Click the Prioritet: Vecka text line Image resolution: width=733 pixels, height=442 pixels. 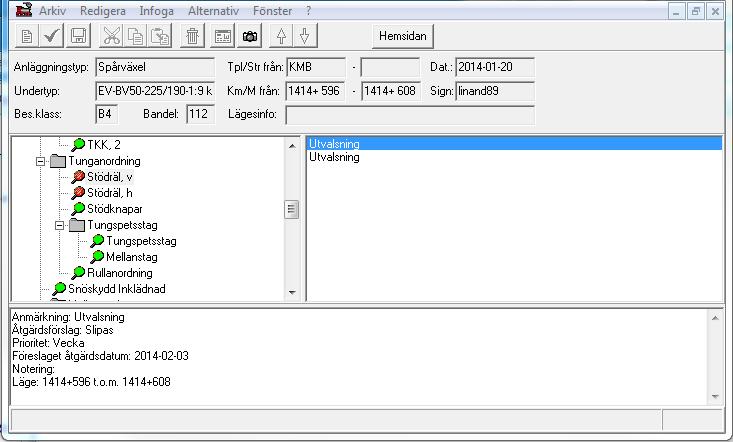48,343
